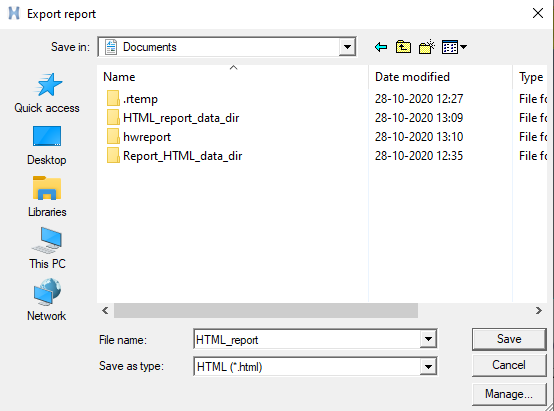Sort by Name column header
Screen dimensions: 554x411
point(232,77)
